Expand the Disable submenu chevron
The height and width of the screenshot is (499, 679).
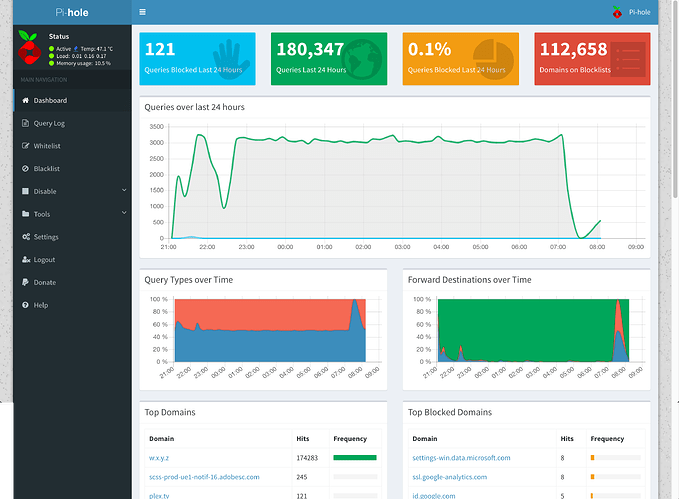pos(124,191)
